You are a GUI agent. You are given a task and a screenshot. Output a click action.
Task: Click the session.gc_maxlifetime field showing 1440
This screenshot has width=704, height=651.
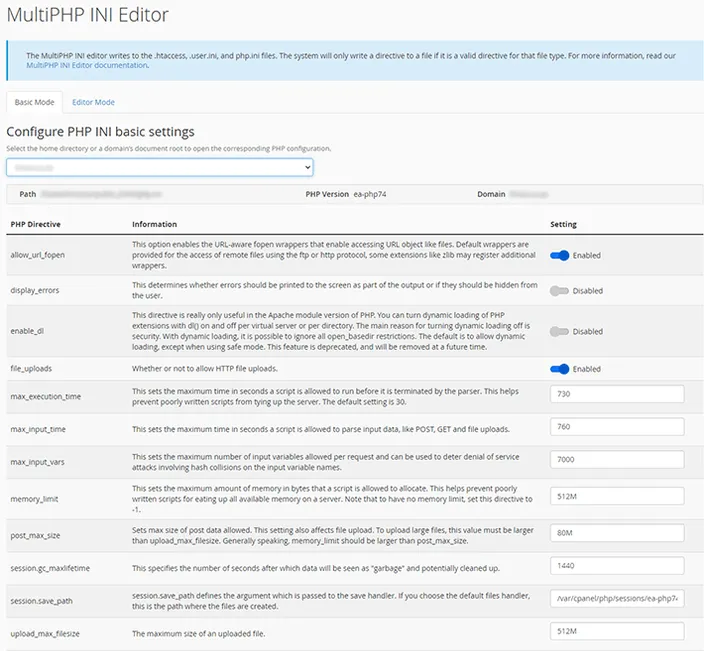tap(617, 566)
